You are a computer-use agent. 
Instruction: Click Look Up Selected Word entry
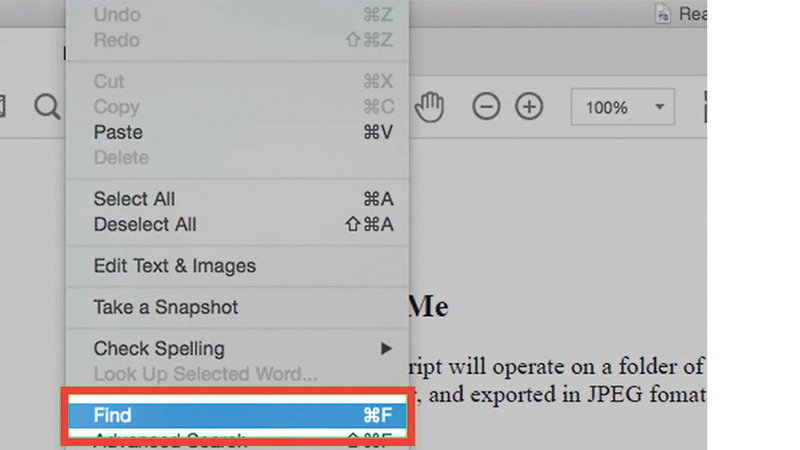pyautogui.click(x=205, y=374)
